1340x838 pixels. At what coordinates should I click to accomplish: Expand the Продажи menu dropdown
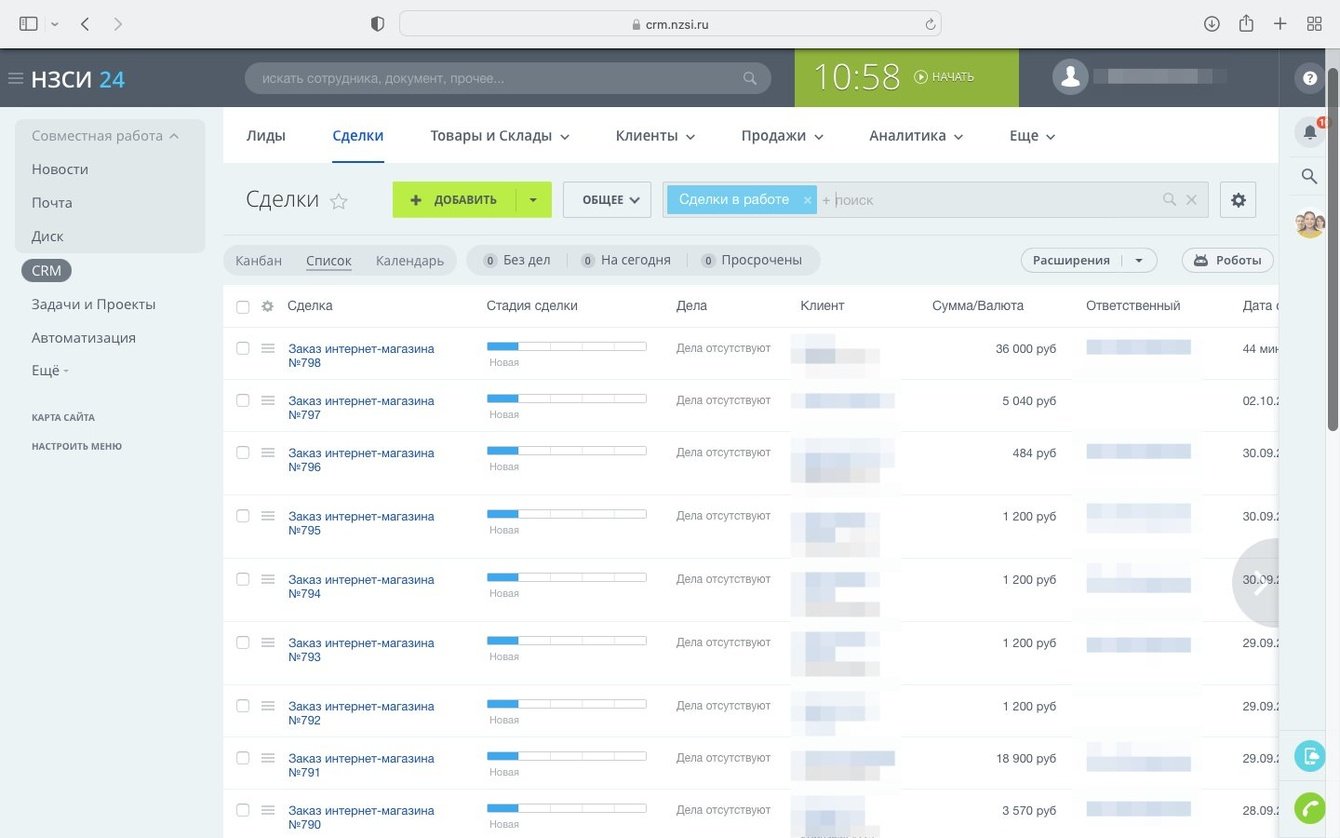[818, 137]
